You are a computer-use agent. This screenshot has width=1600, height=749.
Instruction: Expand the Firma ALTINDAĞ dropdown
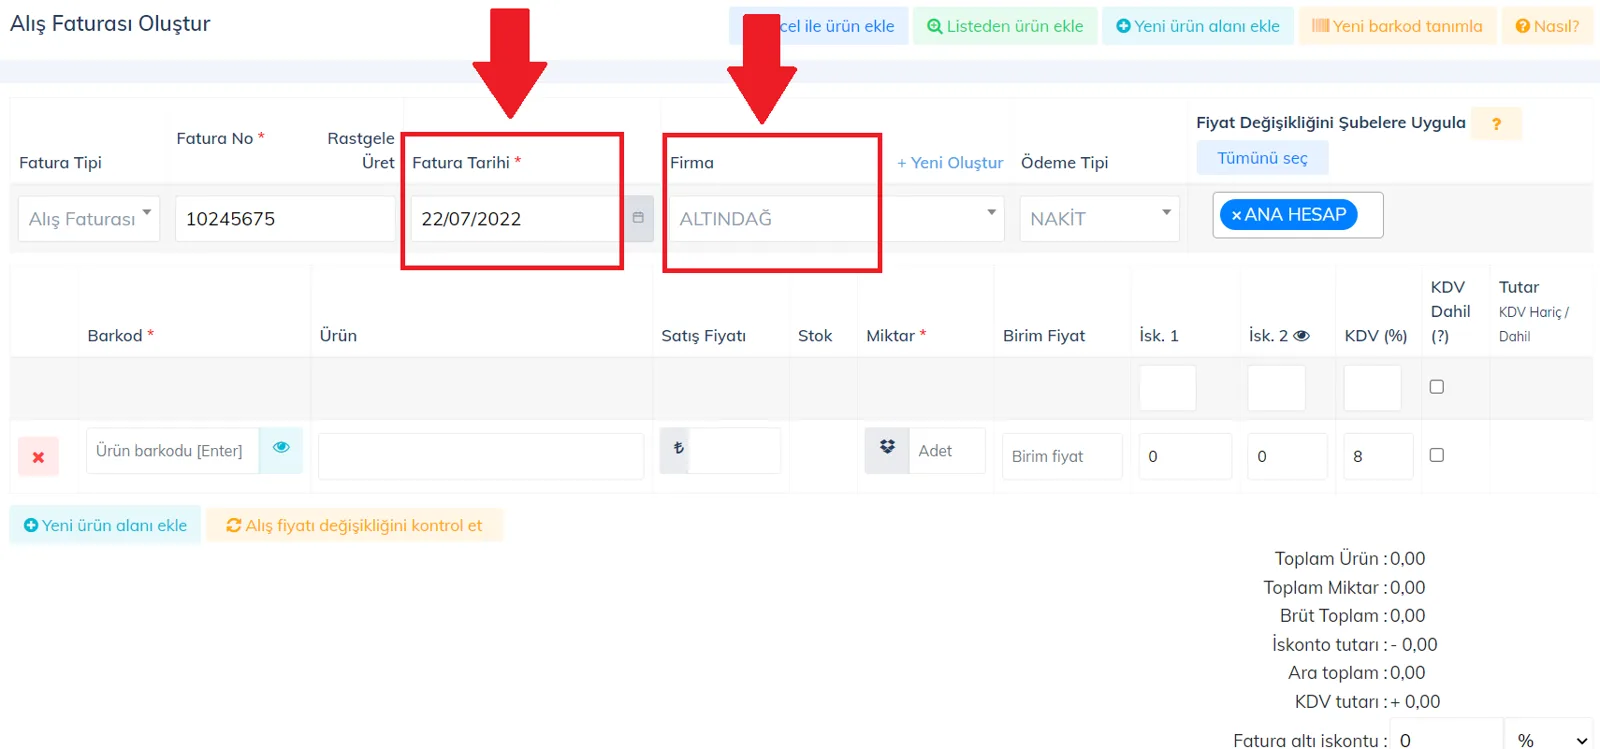836,218
